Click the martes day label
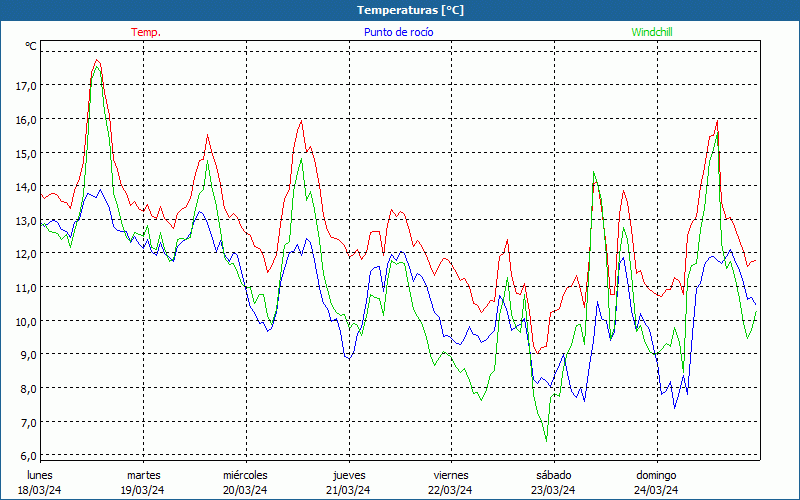Screen dimensions: 800x500 tap(143, 475)
